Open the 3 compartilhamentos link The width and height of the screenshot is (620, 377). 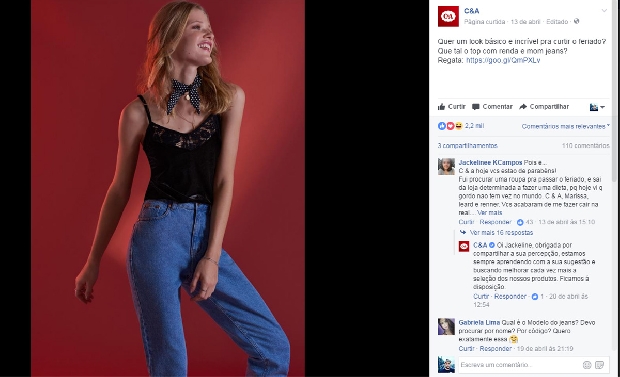pyautogui.click(x=467, y=146)
